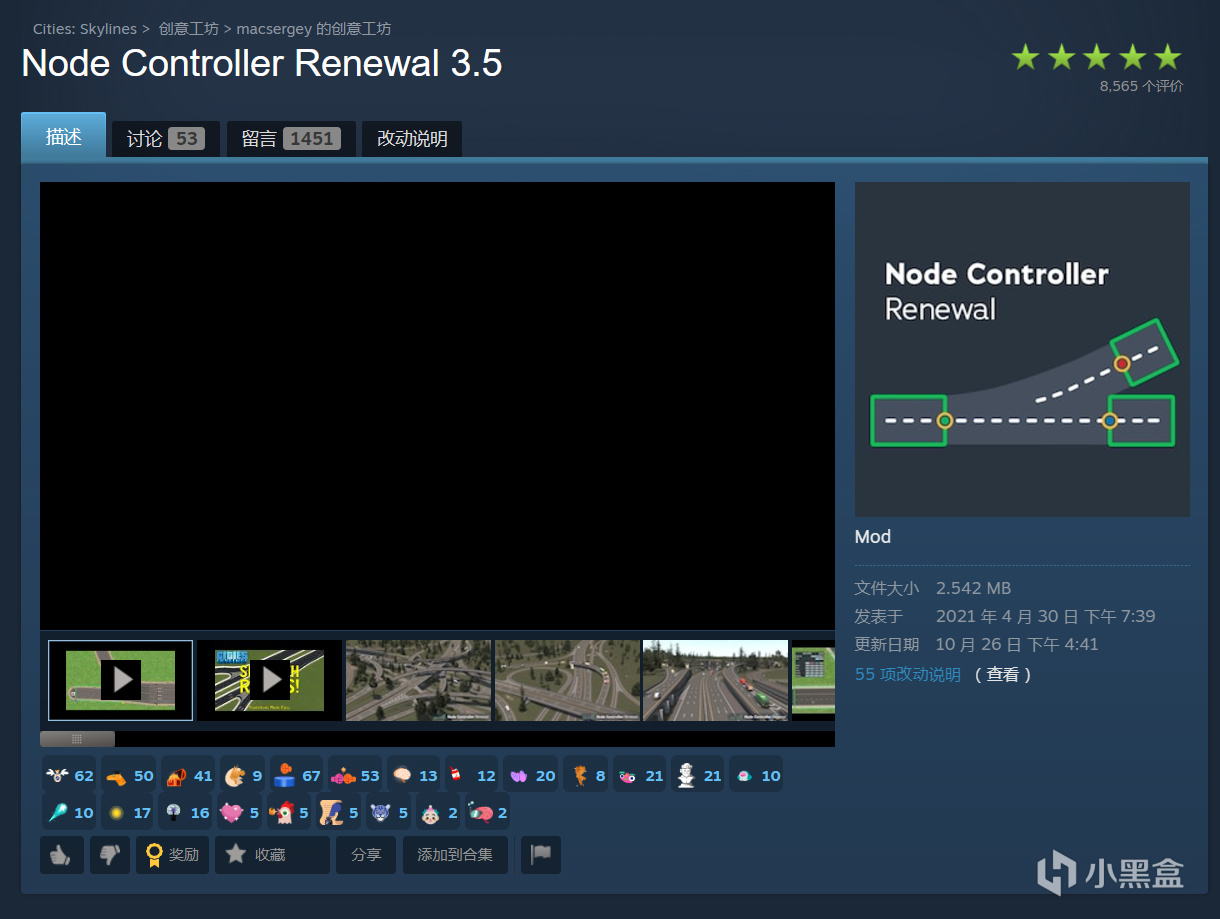Give an award with the 奖励 button

[173, 855]
